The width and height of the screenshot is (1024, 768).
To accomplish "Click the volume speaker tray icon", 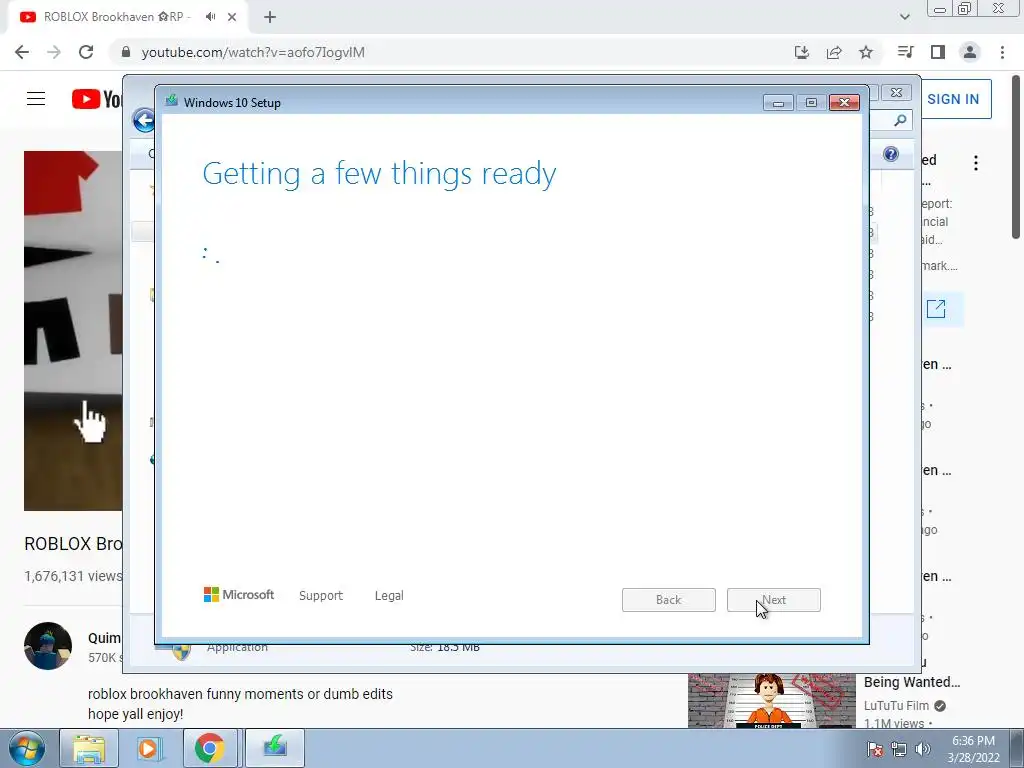I will pos(922,749).
